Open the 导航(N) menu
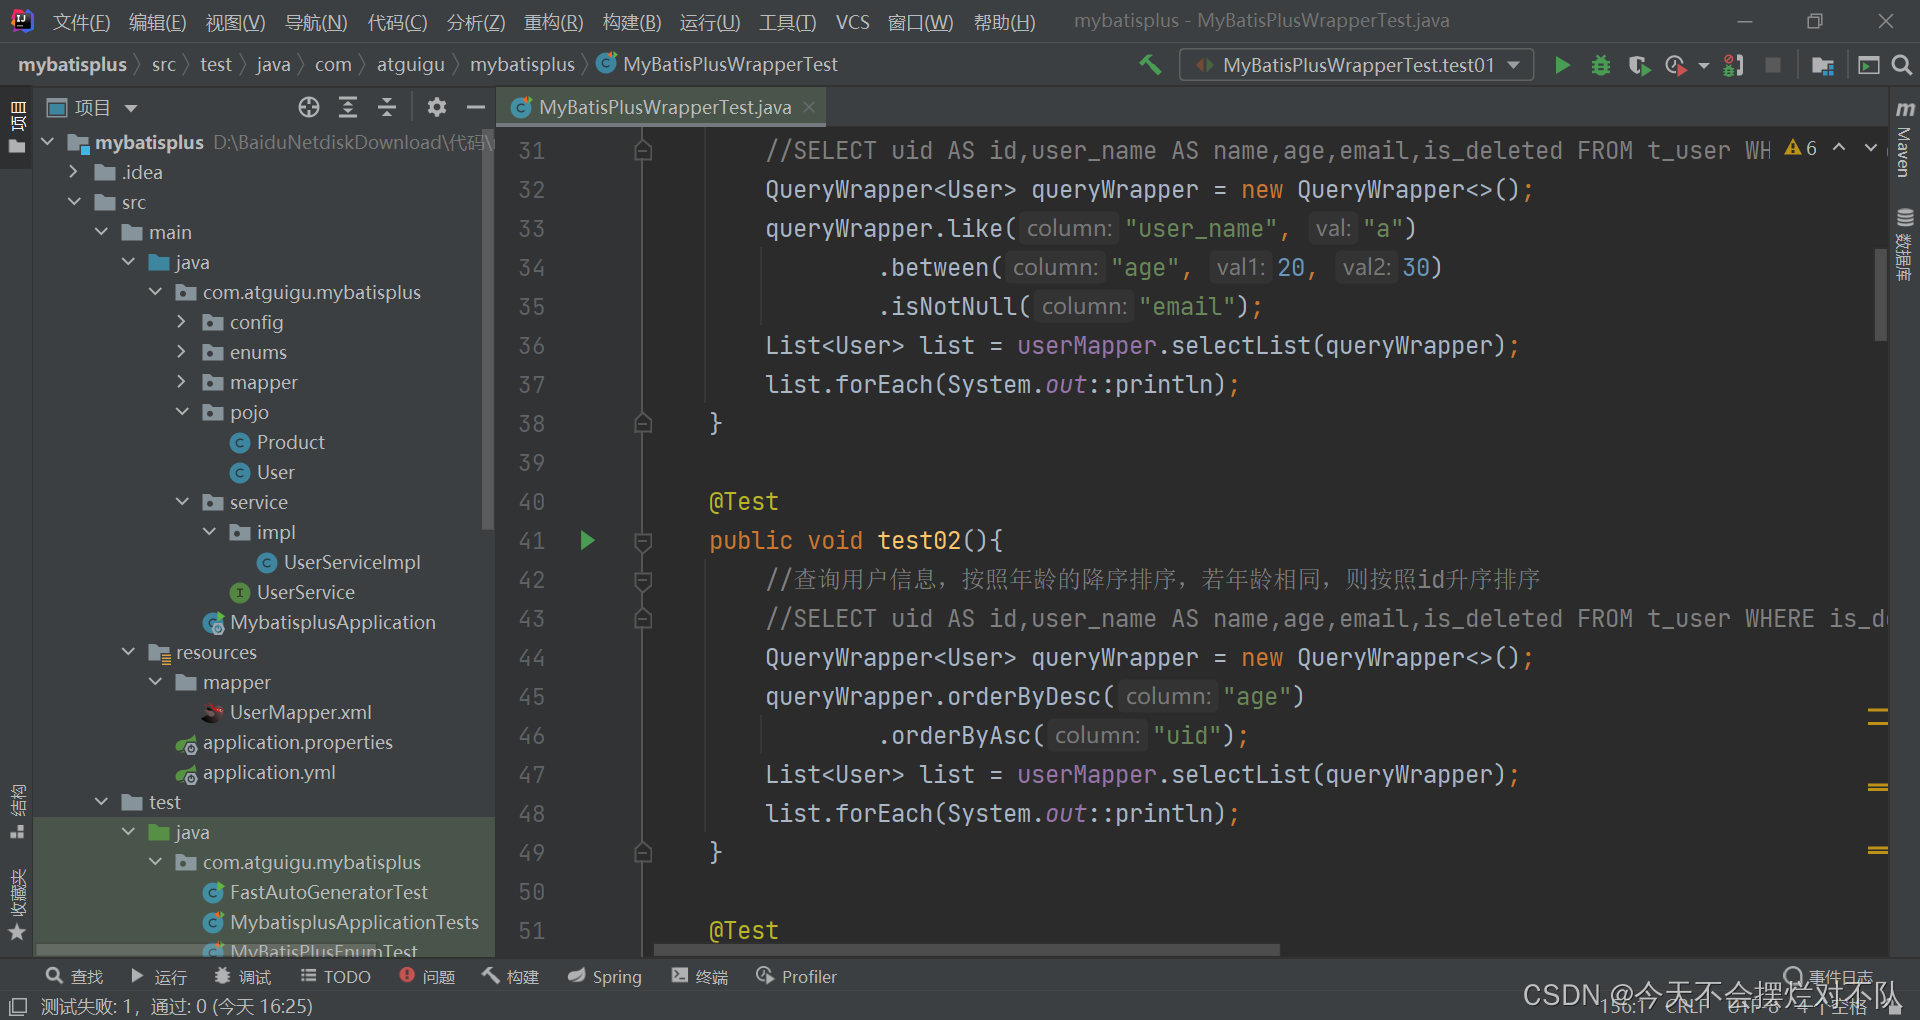This screenshot has width=1920, height=1020. click(x=316, y=22)
